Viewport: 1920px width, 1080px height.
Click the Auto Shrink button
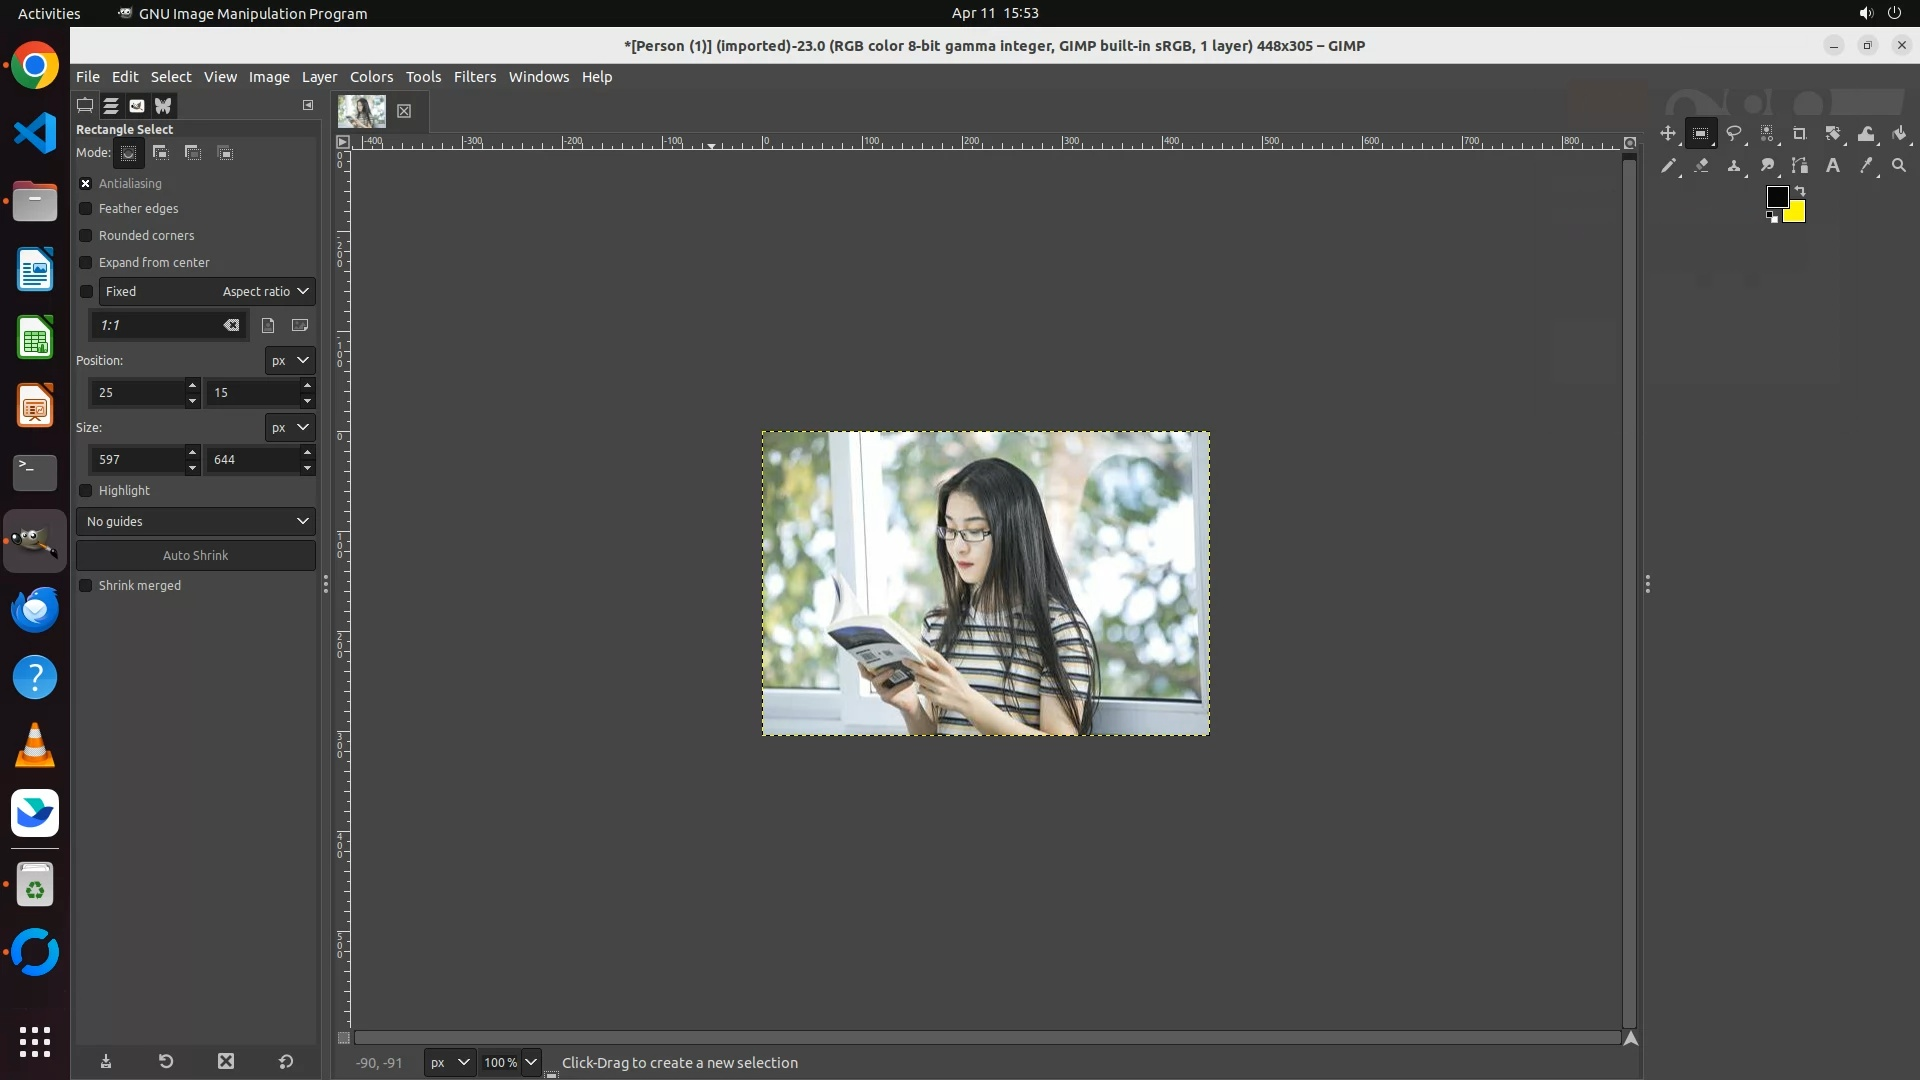pos(196,556)
